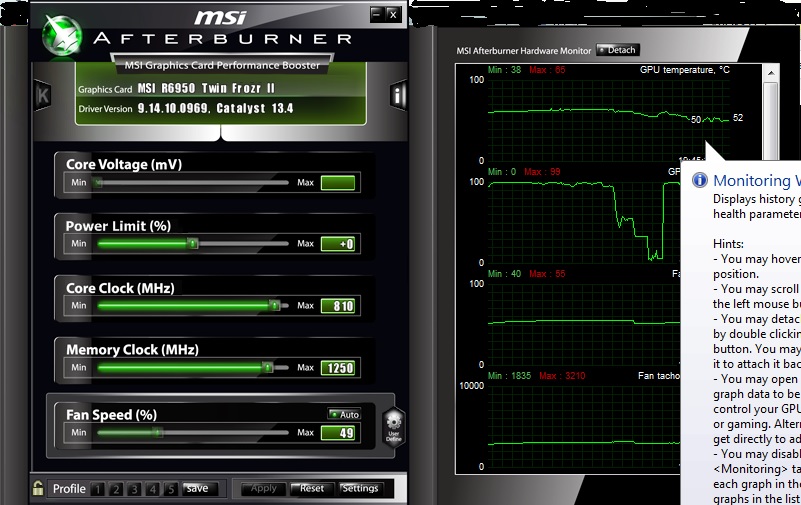Image resolution: width=801 pixels, height=505 pixels.
Task: Click the Reset button
Action: pyautogui.click(x=312, y=489)
